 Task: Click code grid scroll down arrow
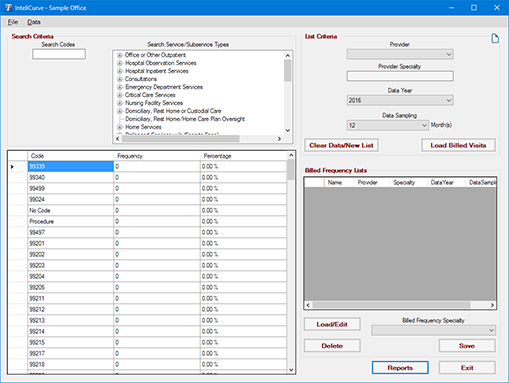[x=291, y=370]
